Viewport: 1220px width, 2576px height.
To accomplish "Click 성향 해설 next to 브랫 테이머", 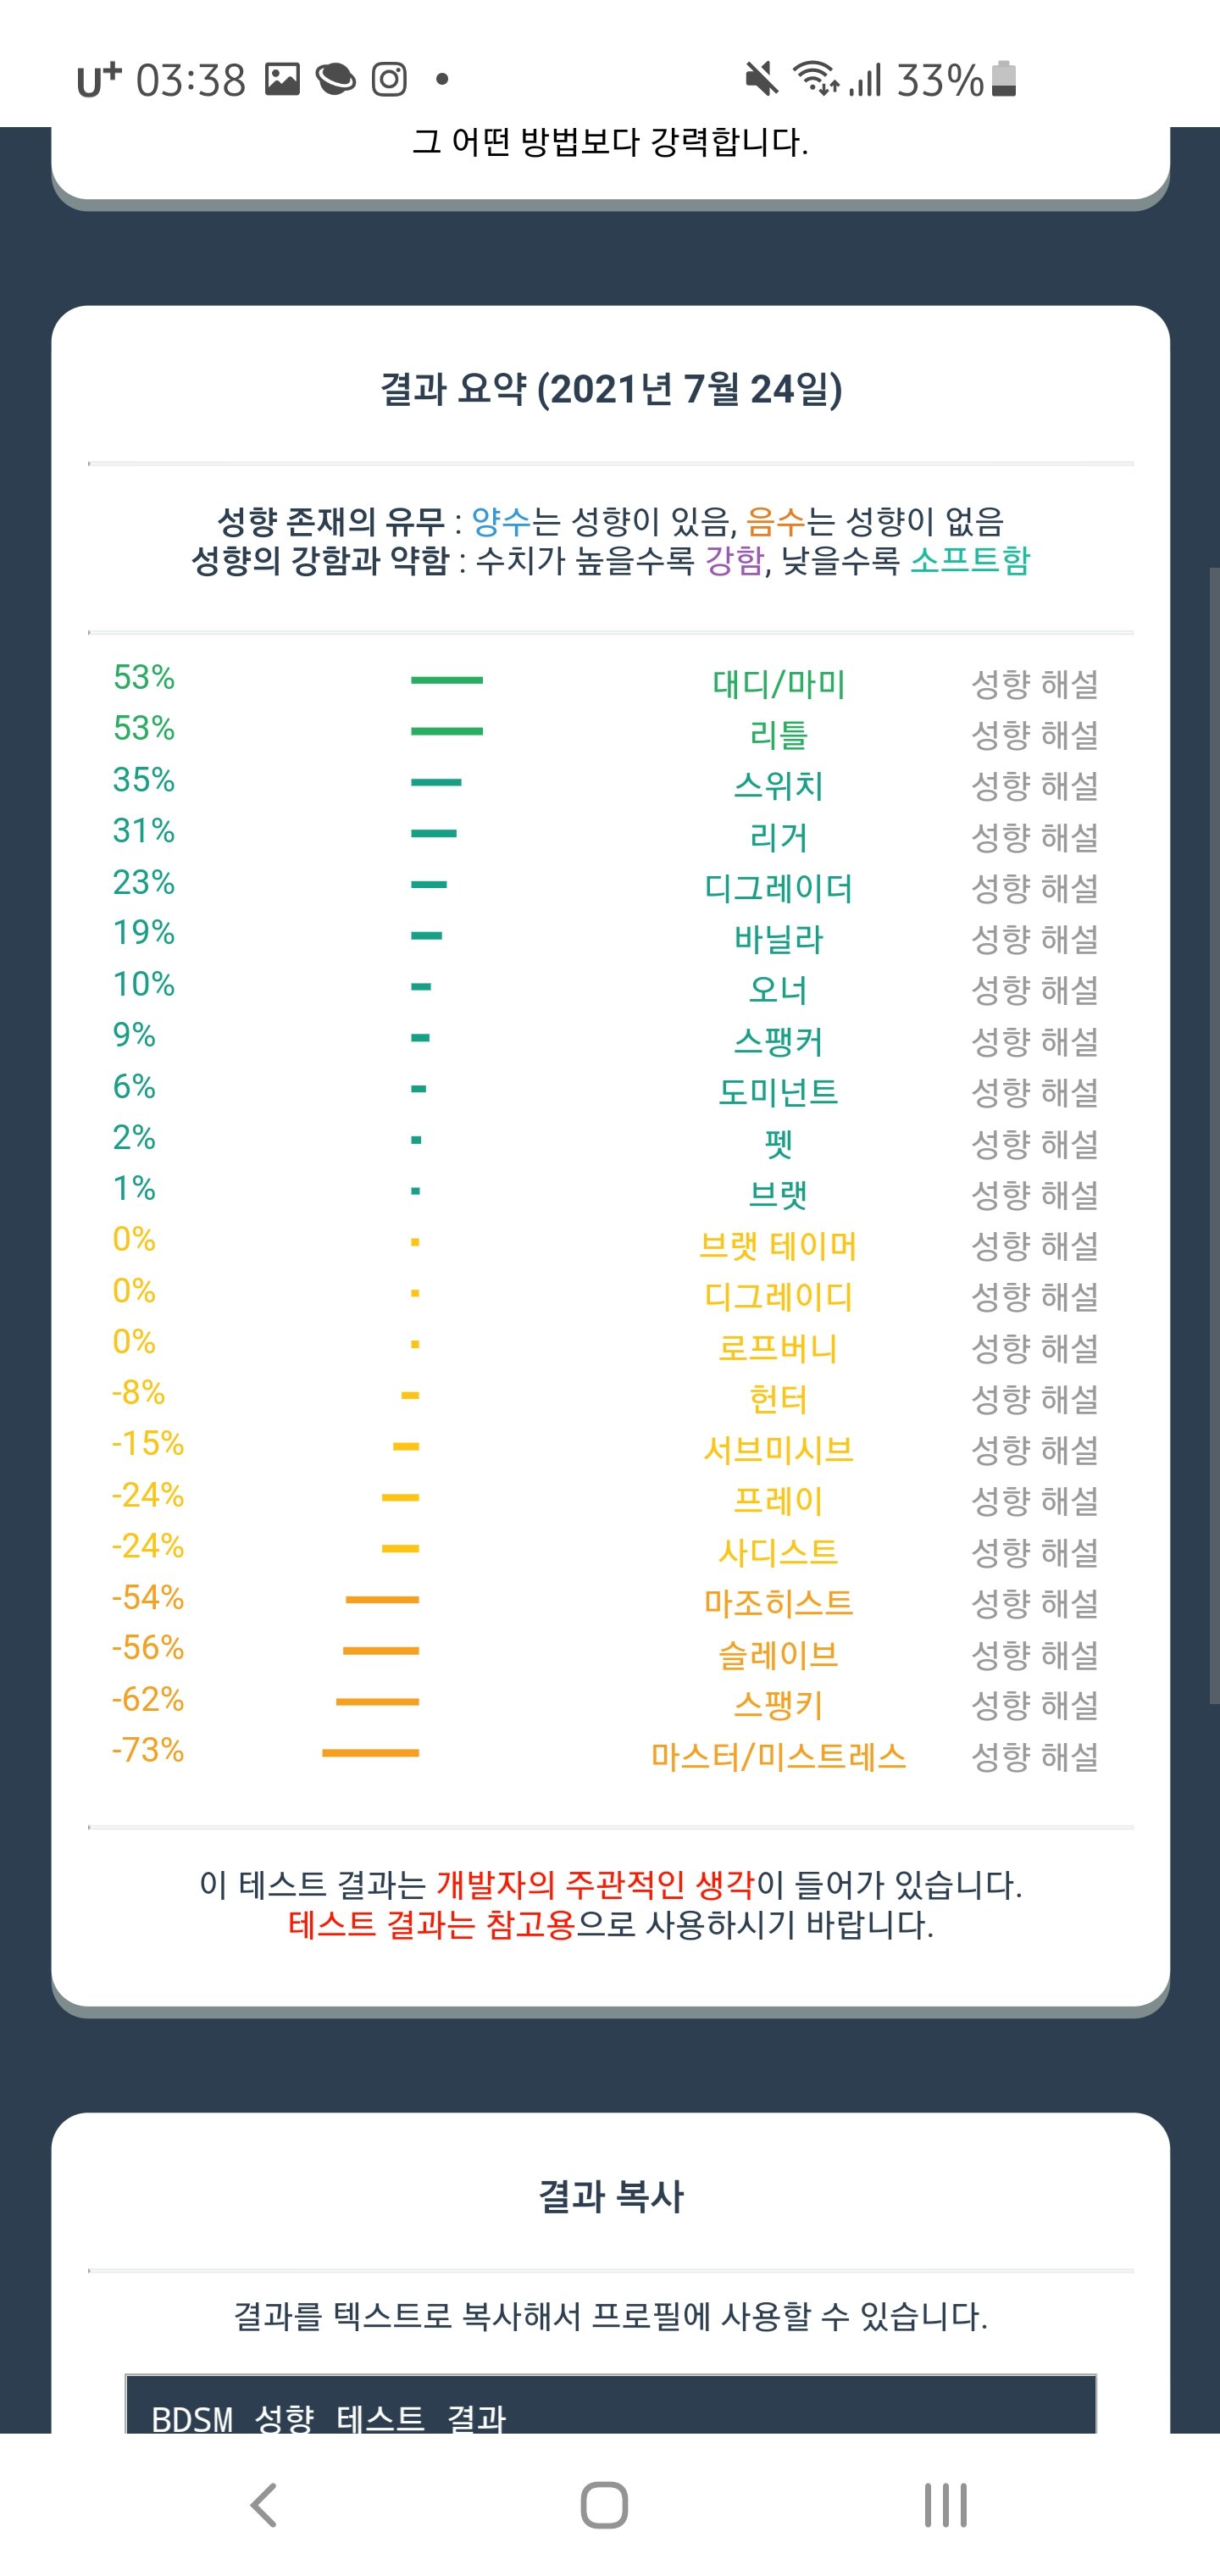I will (1034, 1246).
